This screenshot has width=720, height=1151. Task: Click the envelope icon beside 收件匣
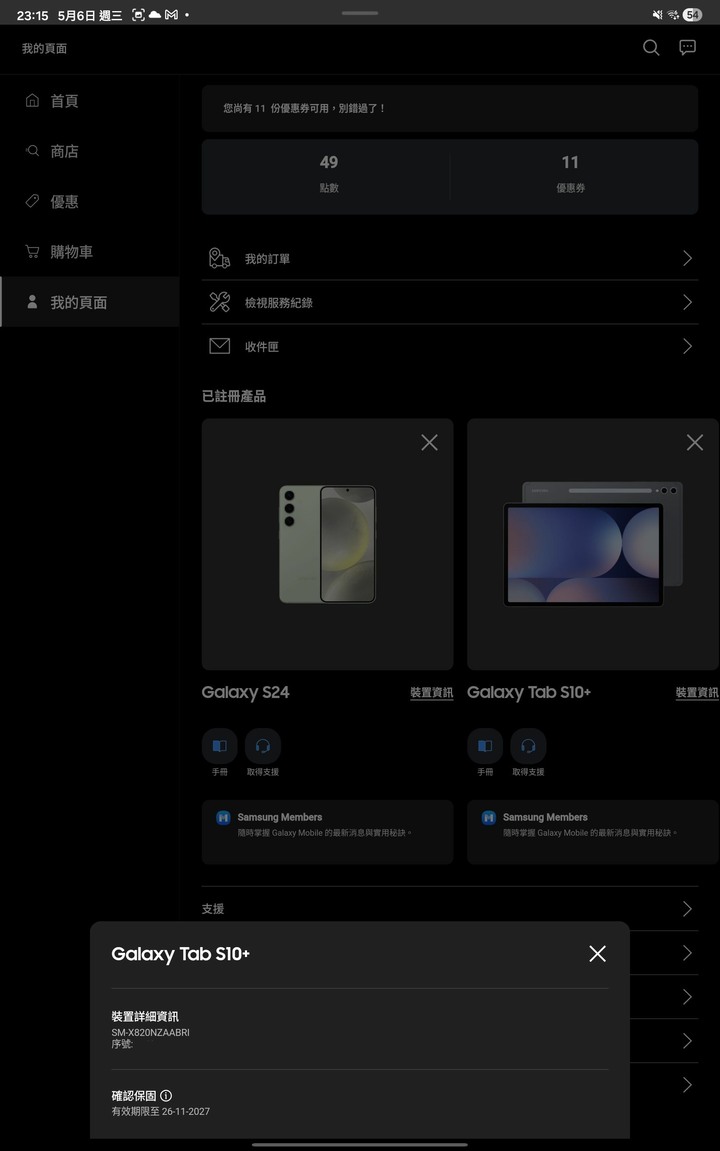(x=219, y=346)
